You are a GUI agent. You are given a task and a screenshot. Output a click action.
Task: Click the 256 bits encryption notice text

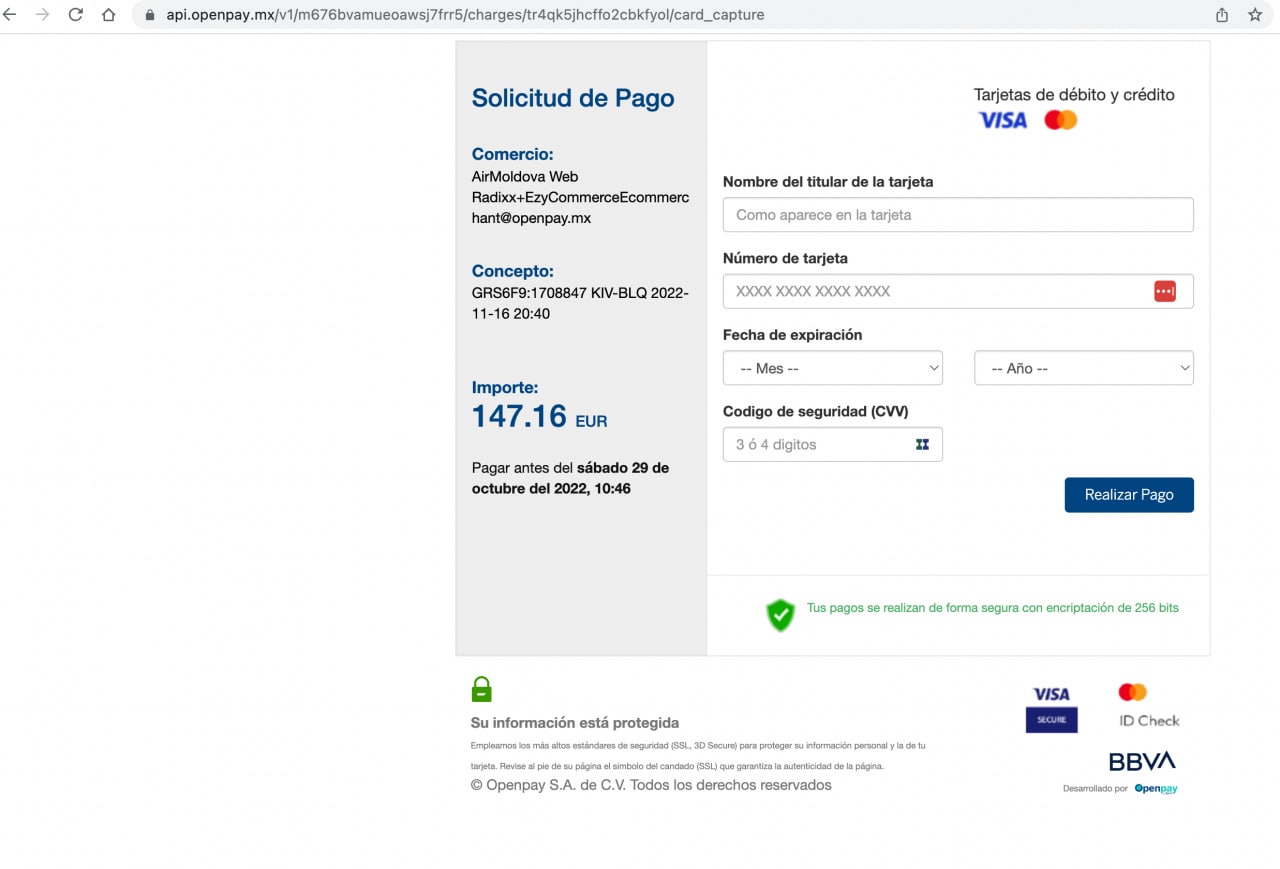(993, 608)
